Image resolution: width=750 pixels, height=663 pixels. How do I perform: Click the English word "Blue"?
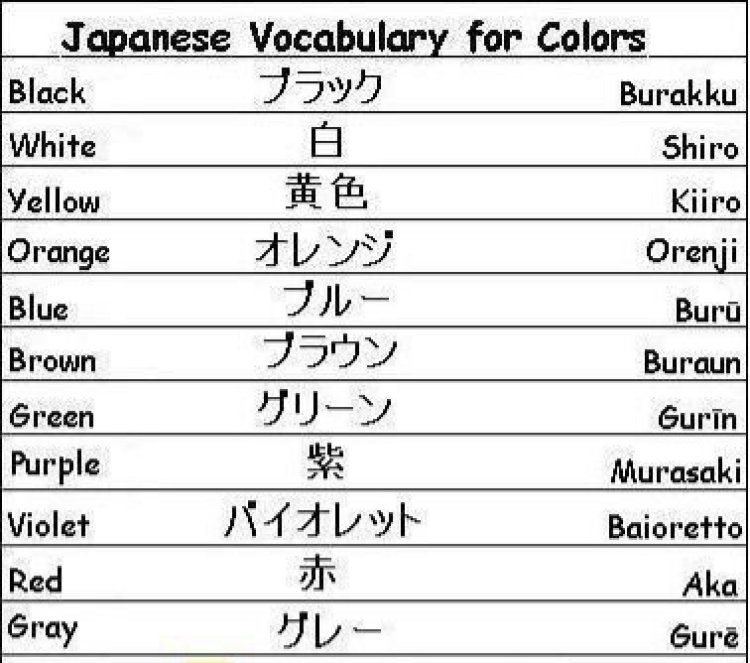click(38, 308)
